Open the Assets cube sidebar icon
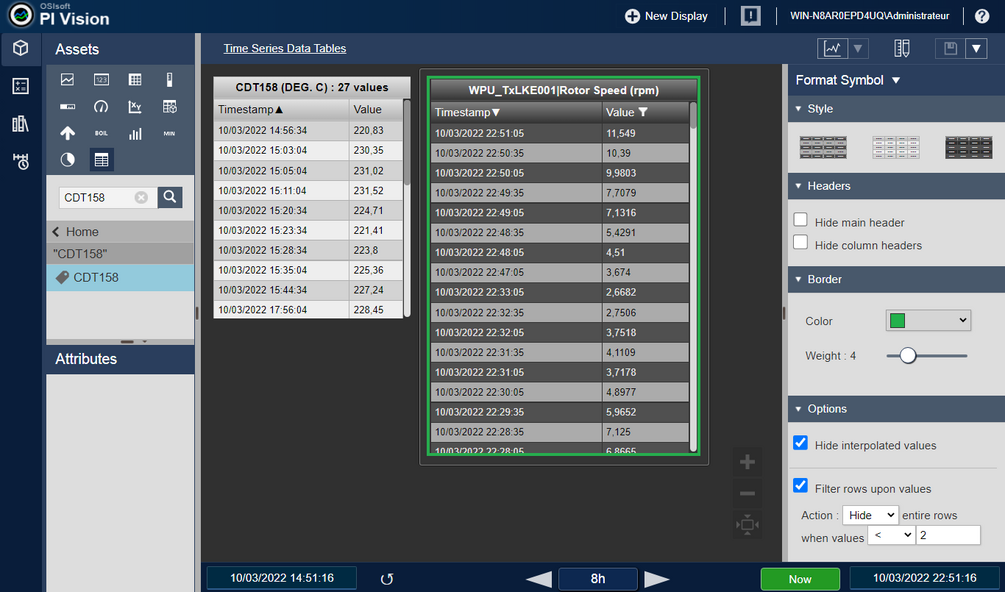The width and height of the screenshot is (1005, 592). 21,49
